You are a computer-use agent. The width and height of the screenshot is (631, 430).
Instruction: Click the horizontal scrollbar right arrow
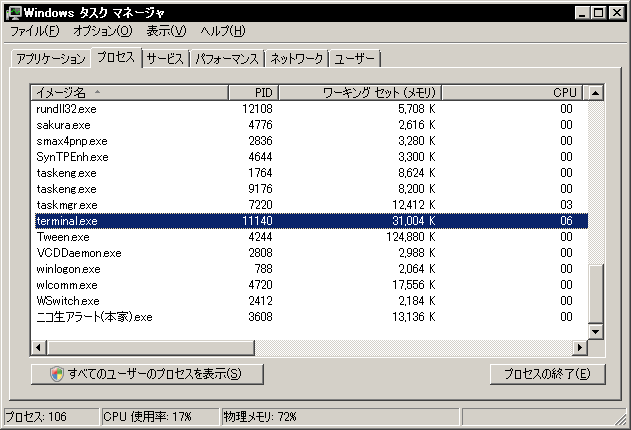[x=579, y=348]
